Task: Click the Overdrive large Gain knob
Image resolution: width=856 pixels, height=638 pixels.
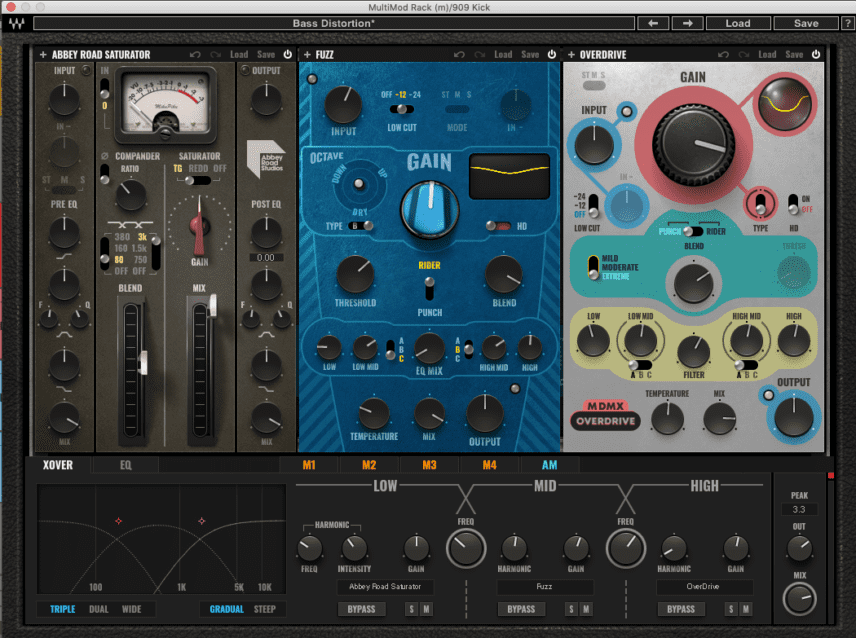Action: point(694,143)
